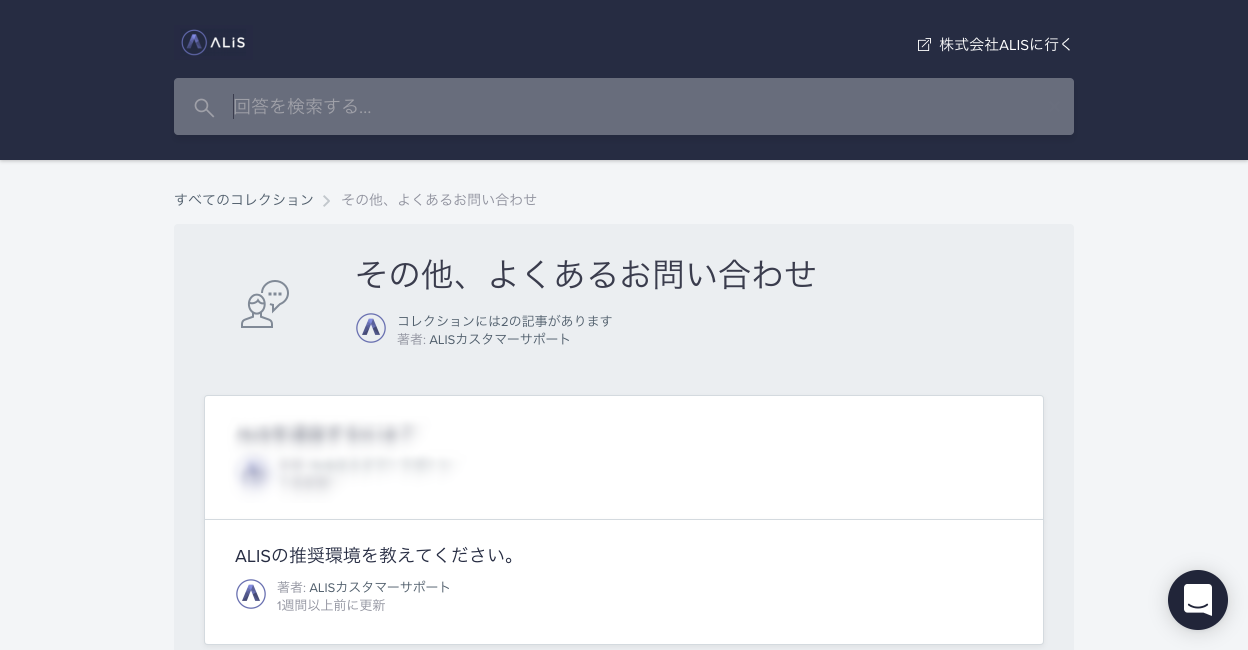Focus the 回答を検索する search field
1248x650 pixels.
[x=640, y=107]
